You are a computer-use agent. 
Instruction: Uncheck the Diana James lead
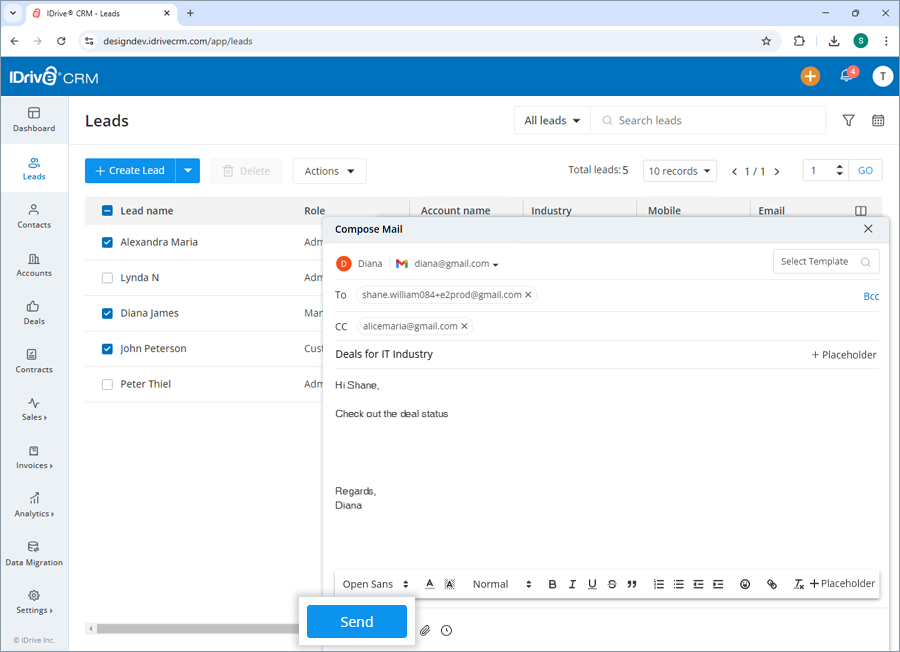(x=107, y=312)
